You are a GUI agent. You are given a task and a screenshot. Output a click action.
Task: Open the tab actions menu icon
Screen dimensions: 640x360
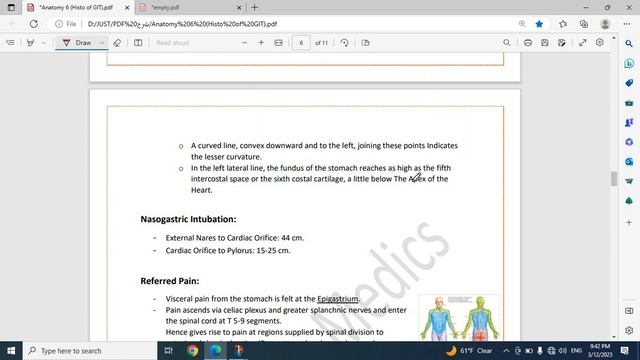(11, 7)
